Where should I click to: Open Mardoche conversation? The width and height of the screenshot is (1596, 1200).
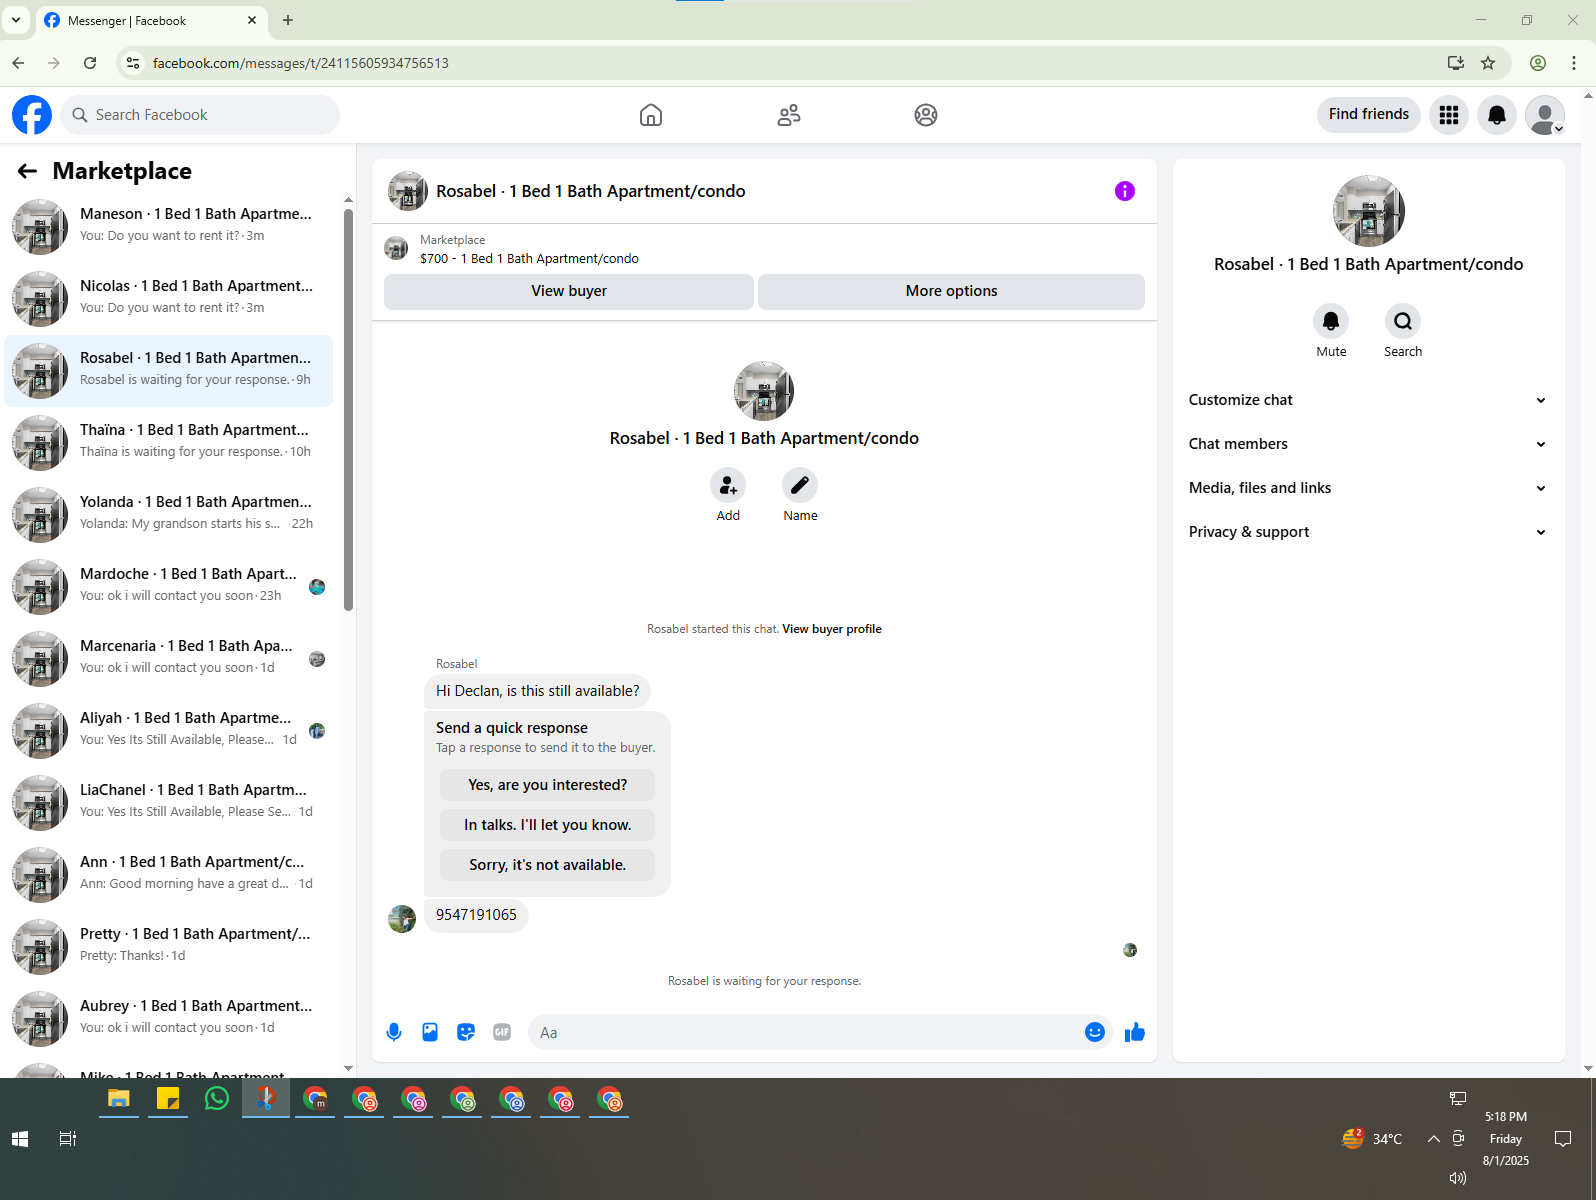pos(169,587)
